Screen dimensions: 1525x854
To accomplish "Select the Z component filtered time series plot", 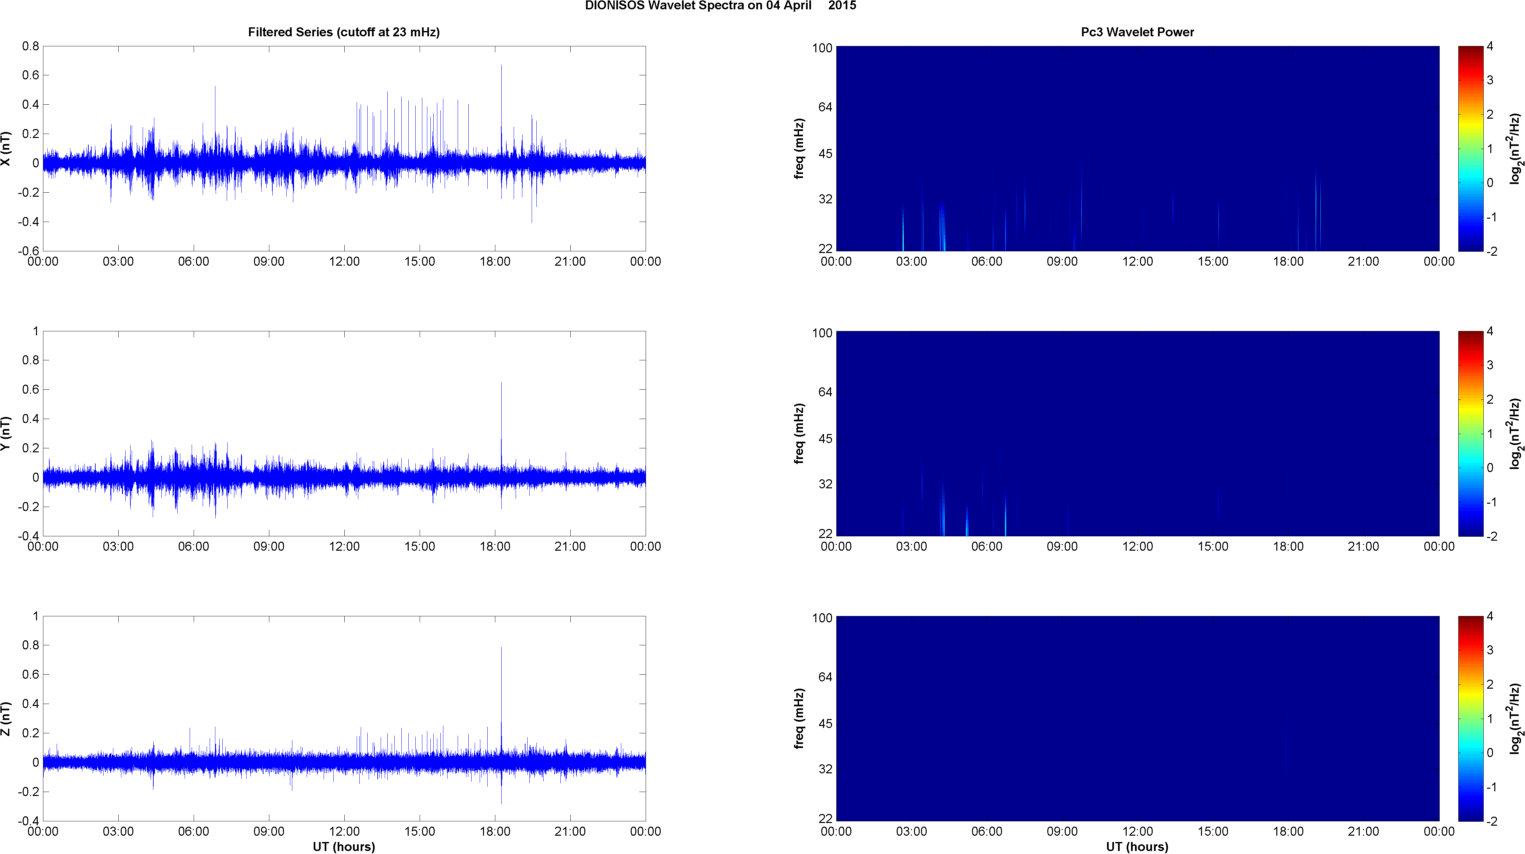I will point(344,718).
